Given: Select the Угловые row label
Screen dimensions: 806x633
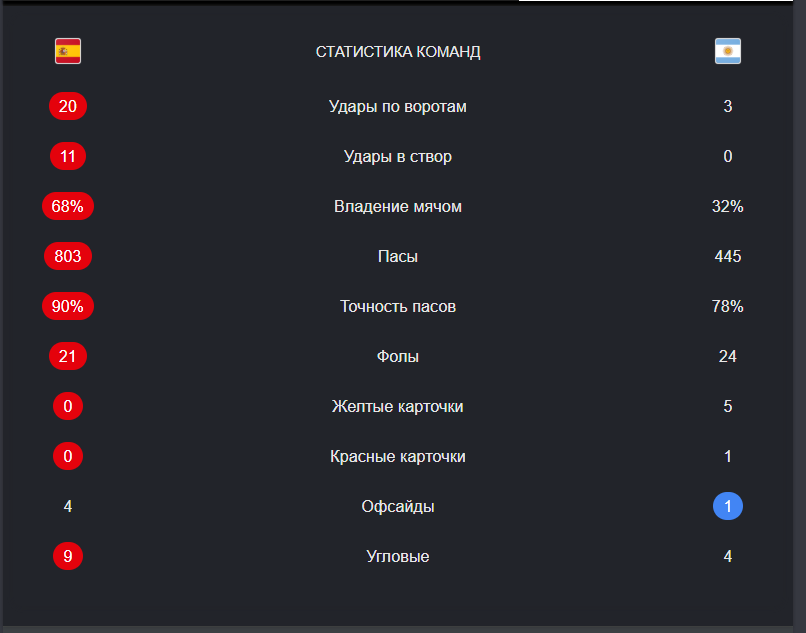Looking at the screenshot, I should pyautogui.click(x=398, y=556).
